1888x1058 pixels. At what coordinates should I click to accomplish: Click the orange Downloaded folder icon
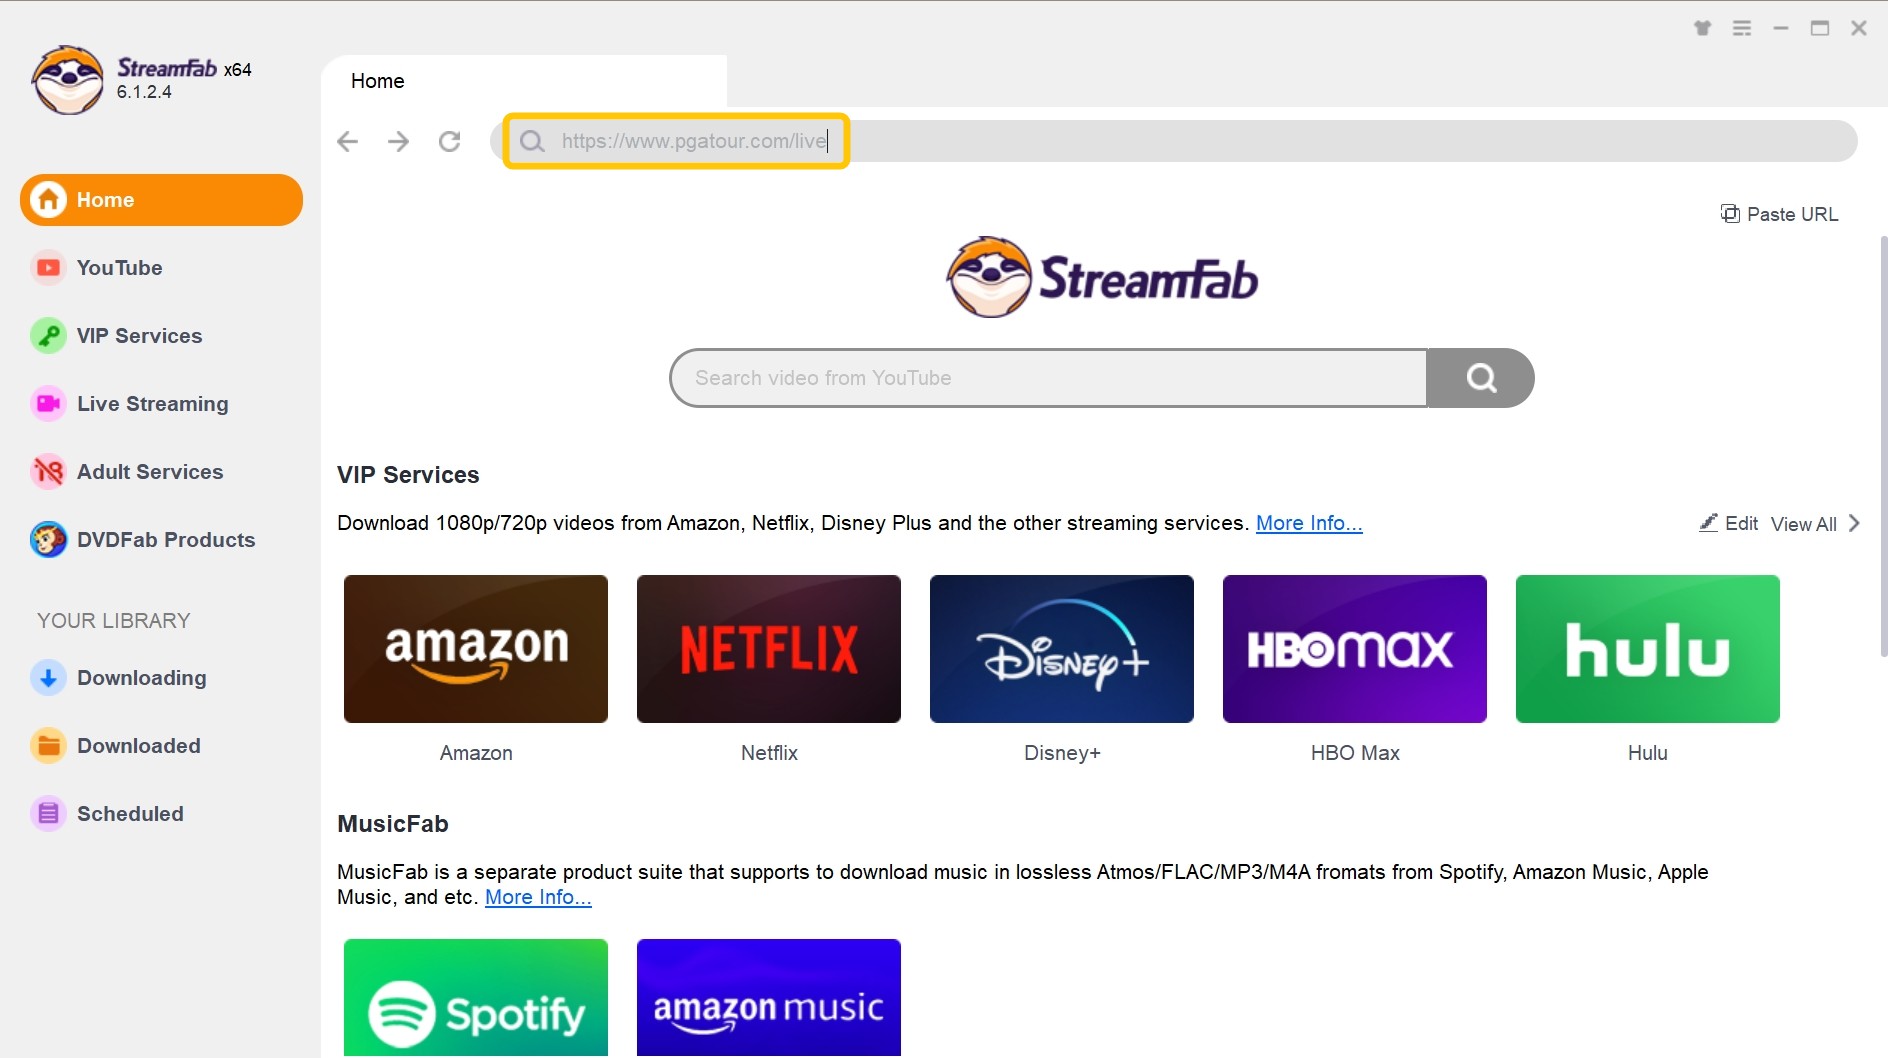tap(48, 746)
